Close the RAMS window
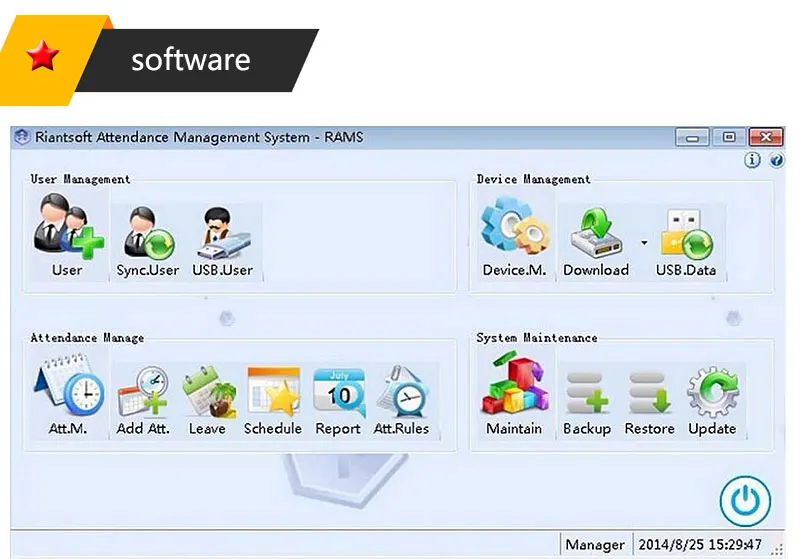800x559 pixels. pyautogui.click(x=766, y=137)
